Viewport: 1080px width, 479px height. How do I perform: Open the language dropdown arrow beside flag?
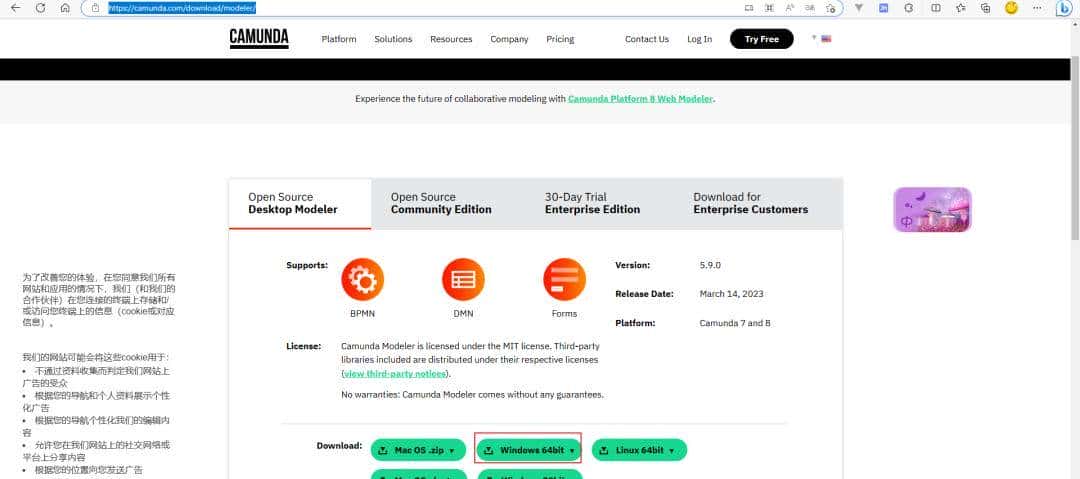[x=814, y=37]
